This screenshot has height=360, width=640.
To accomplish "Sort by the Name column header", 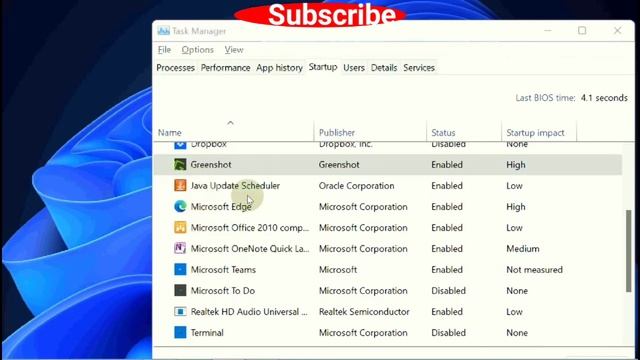I will (x=170, y=133).
